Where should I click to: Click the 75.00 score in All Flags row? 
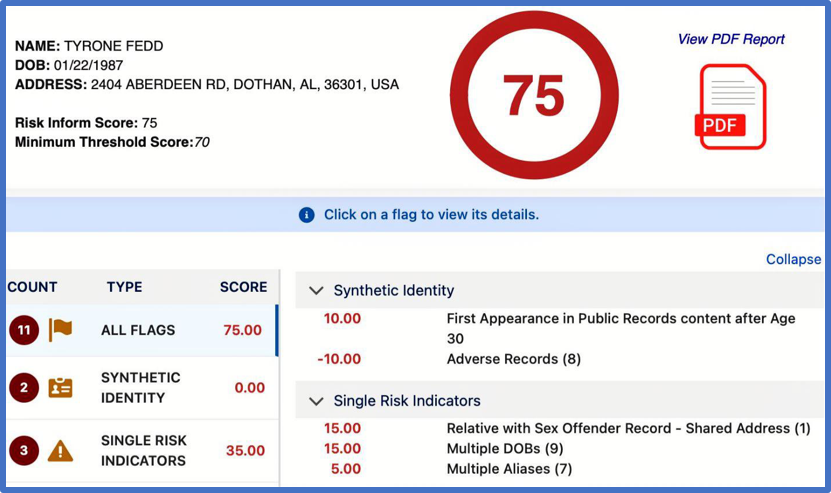(242, 330)
